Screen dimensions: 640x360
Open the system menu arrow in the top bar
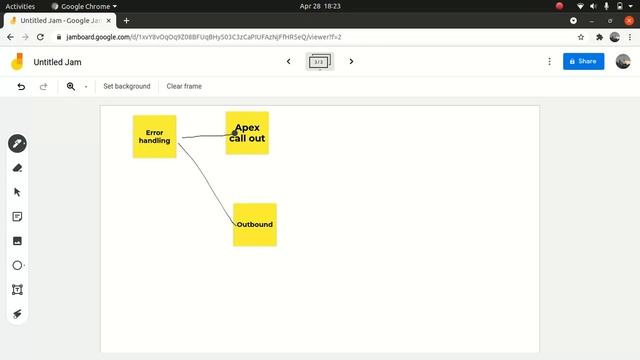(x=631, y=6)
